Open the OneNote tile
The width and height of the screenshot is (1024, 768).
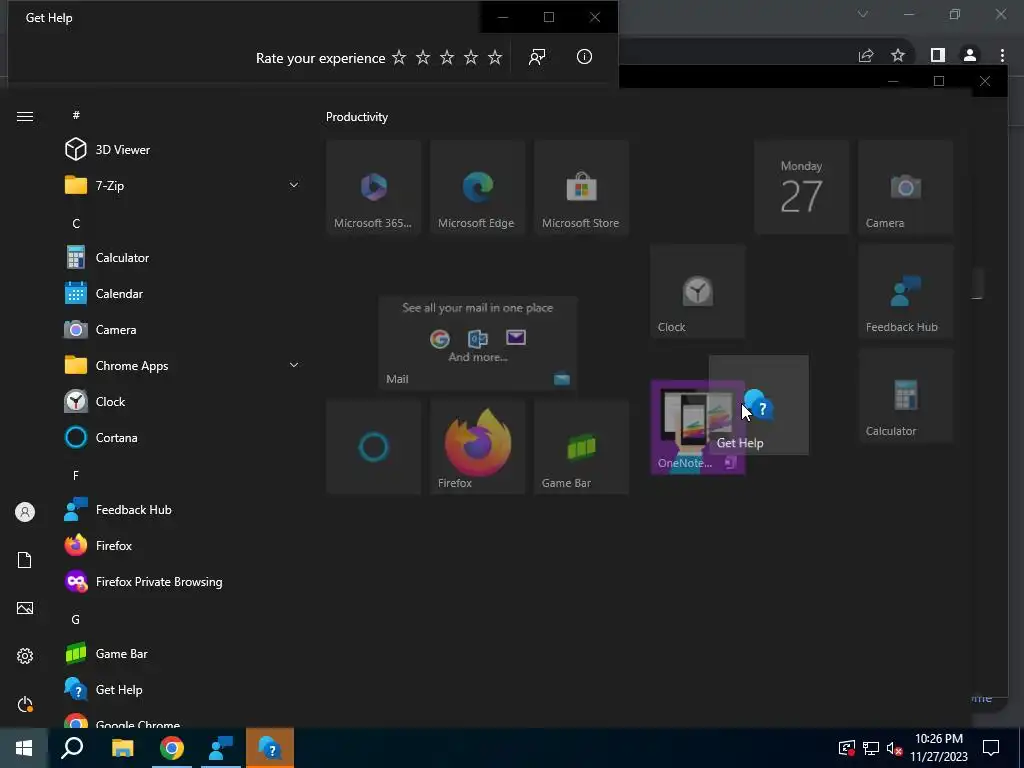(697, 427)
